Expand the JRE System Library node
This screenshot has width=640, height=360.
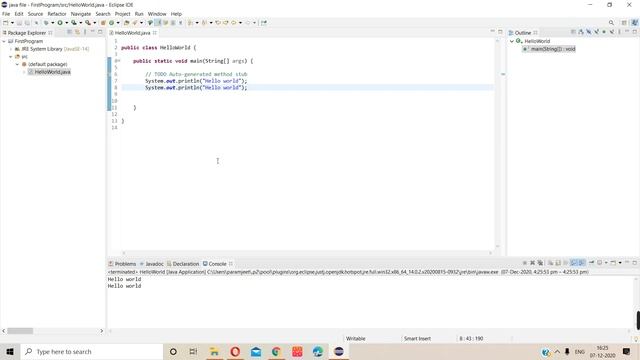(x=11, y=49)
